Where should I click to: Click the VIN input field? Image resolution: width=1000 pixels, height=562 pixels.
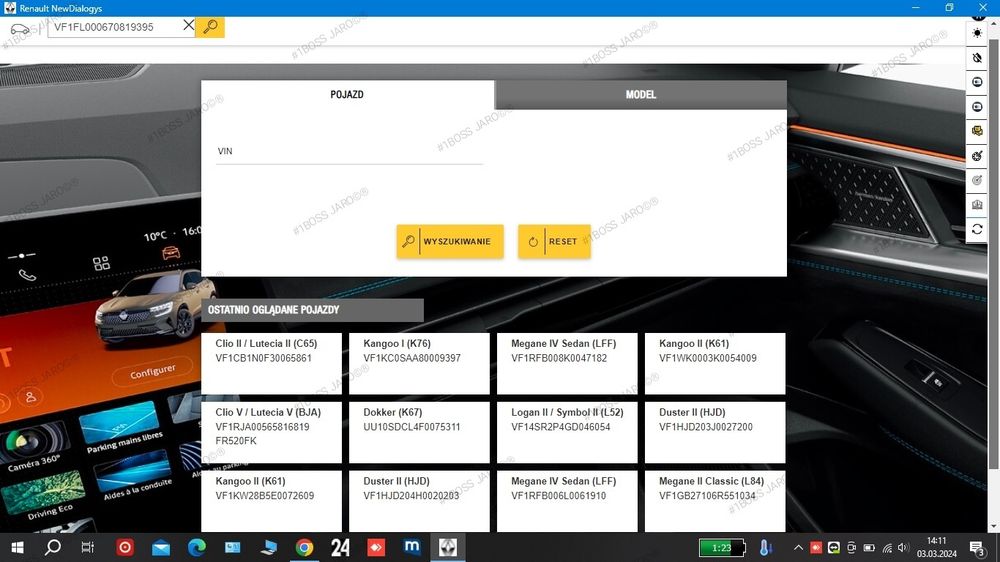coord(349,152)
